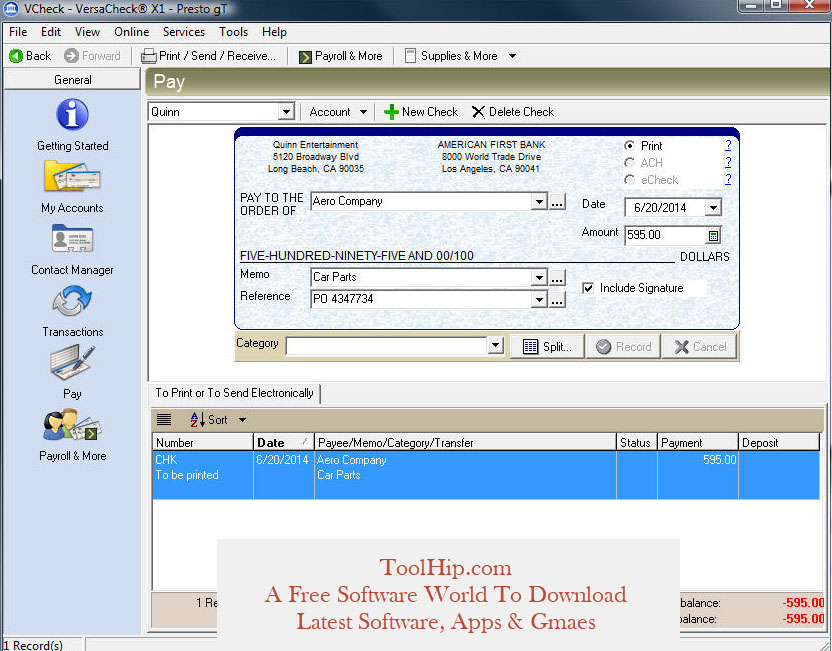Open the Tools menu

(233, 32)
